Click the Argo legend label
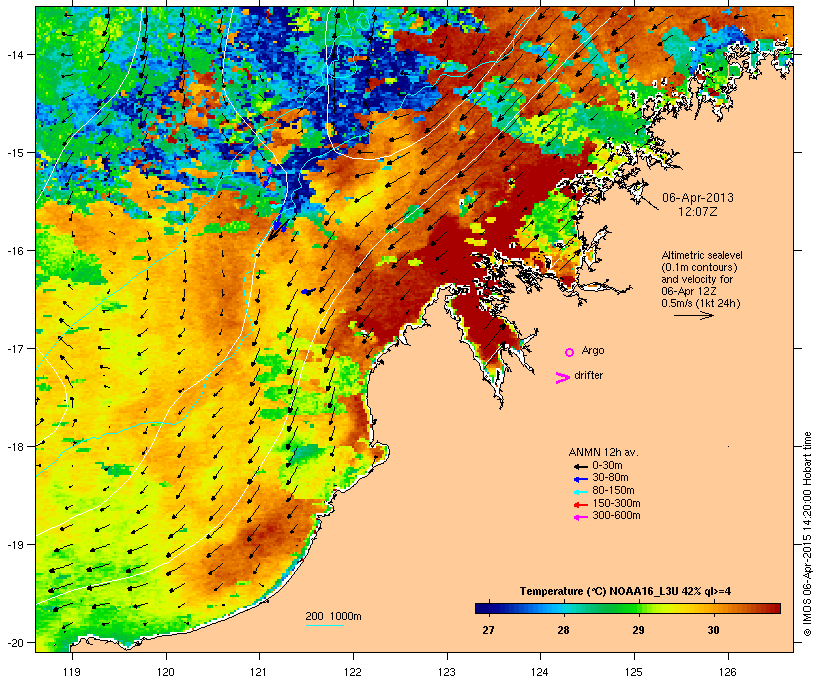The image size is (820, 680). pyautogui.click(x=593, y=351)
